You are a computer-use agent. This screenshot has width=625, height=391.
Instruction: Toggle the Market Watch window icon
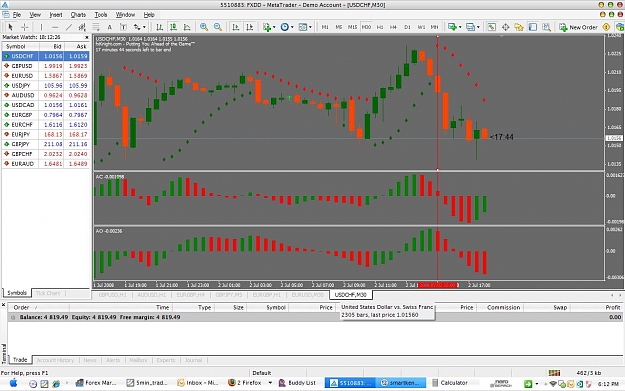(x=491, y=27)
